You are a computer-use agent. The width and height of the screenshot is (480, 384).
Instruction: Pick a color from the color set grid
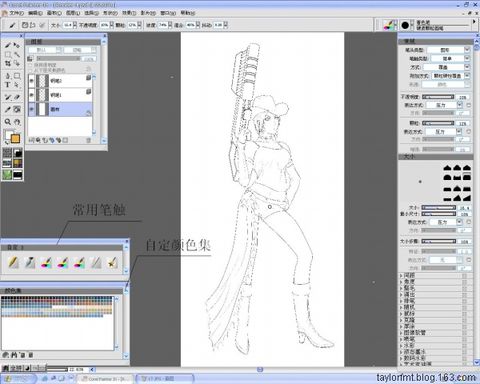point(57,307)
